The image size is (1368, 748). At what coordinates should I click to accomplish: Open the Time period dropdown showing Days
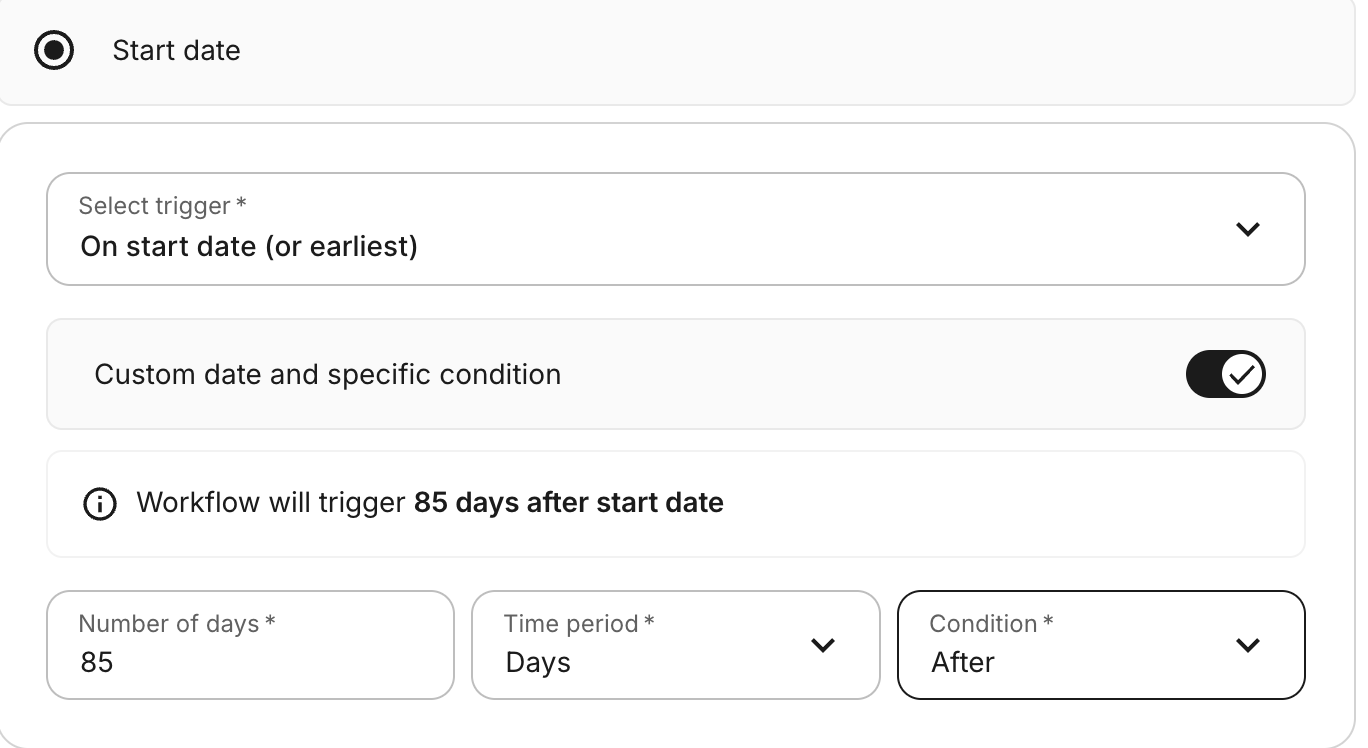(676, 646)
